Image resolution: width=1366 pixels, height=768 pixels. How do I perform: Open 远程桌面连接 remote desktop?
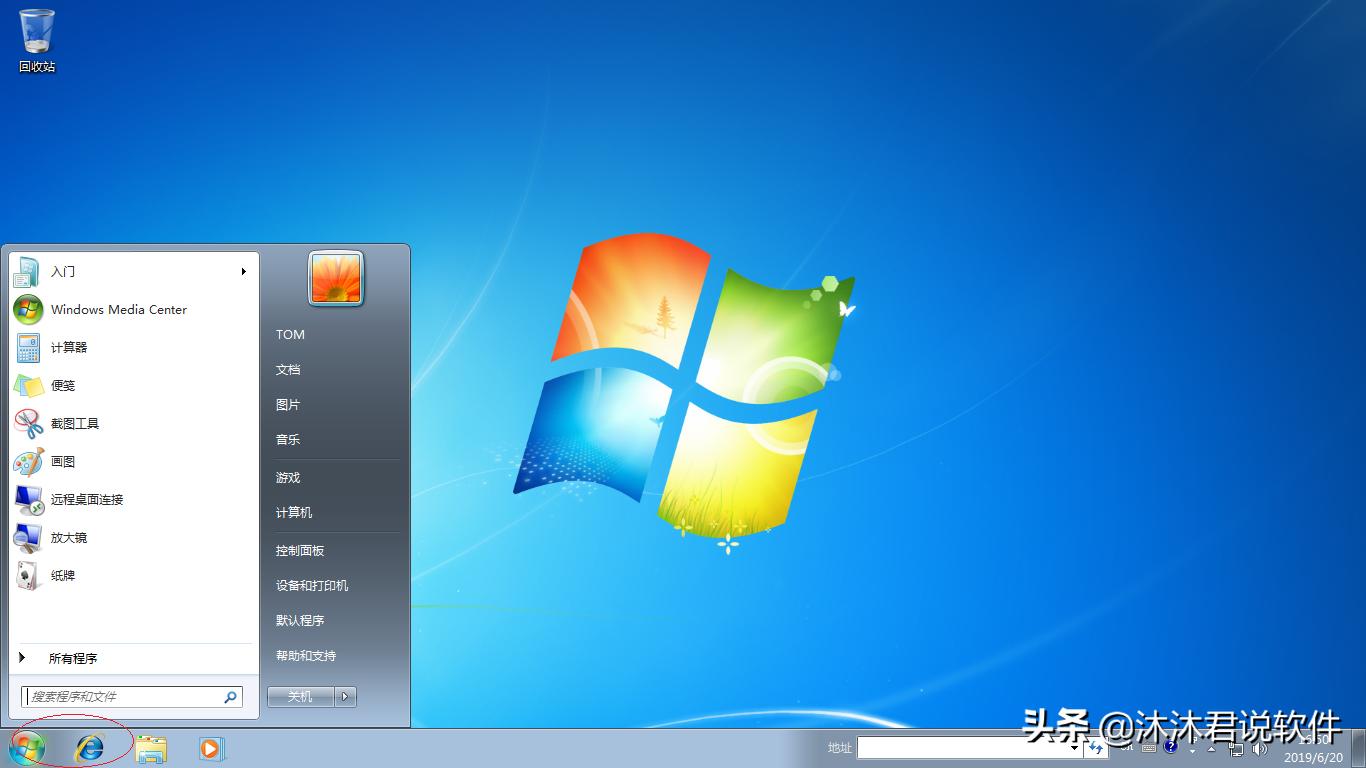click(89, 499)
